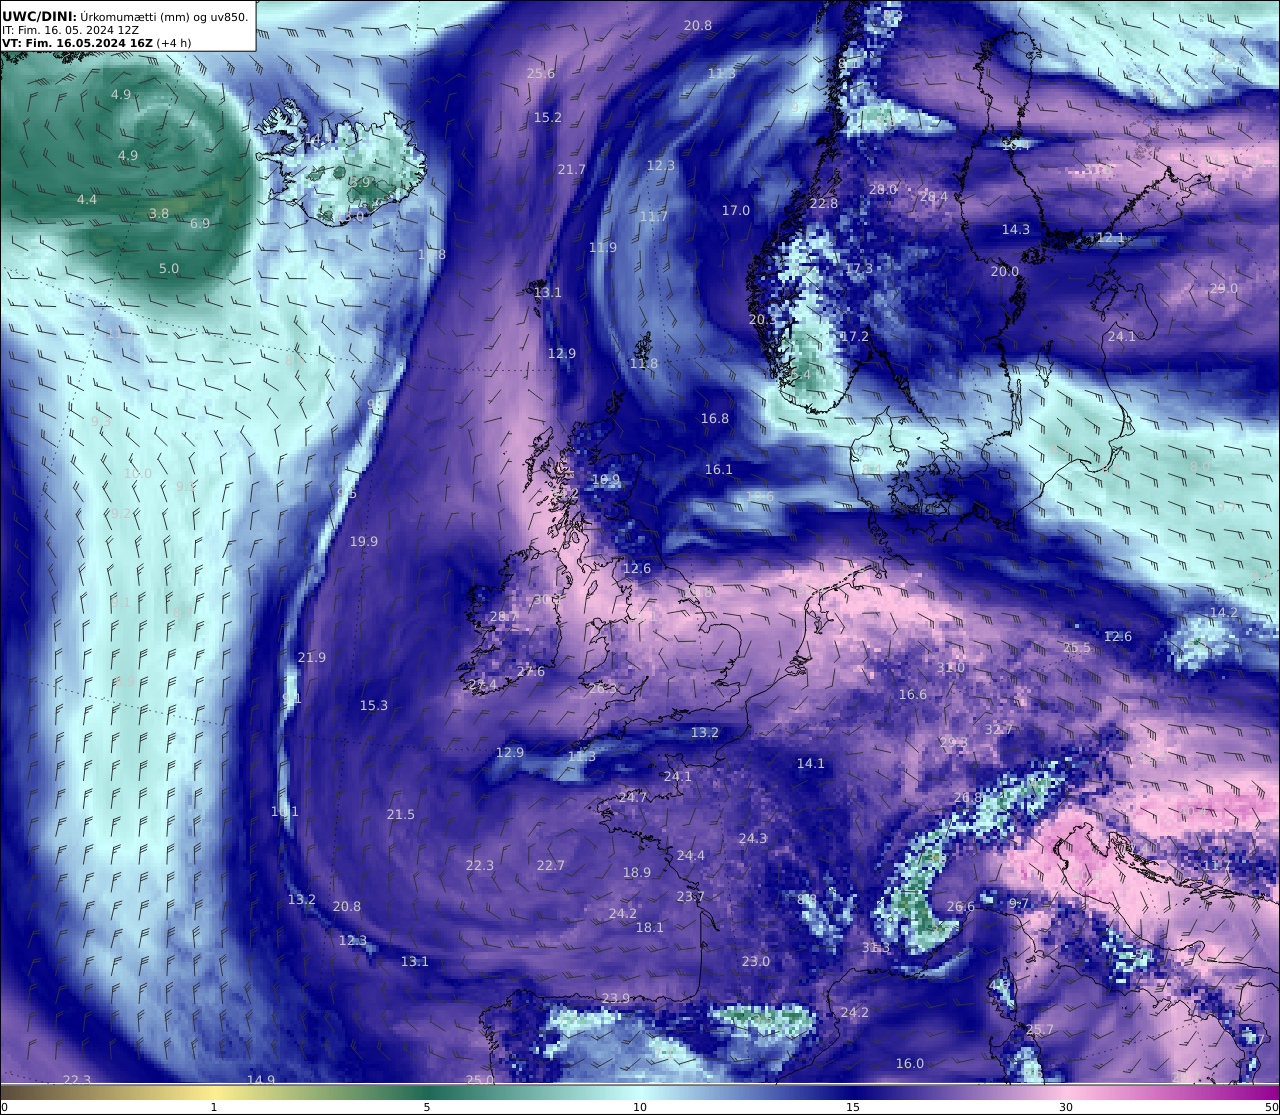The width and height of the screenshot is (1280, 1115).
Task: Click the 3.8 value in the green area
Action: tap(159, 214)
